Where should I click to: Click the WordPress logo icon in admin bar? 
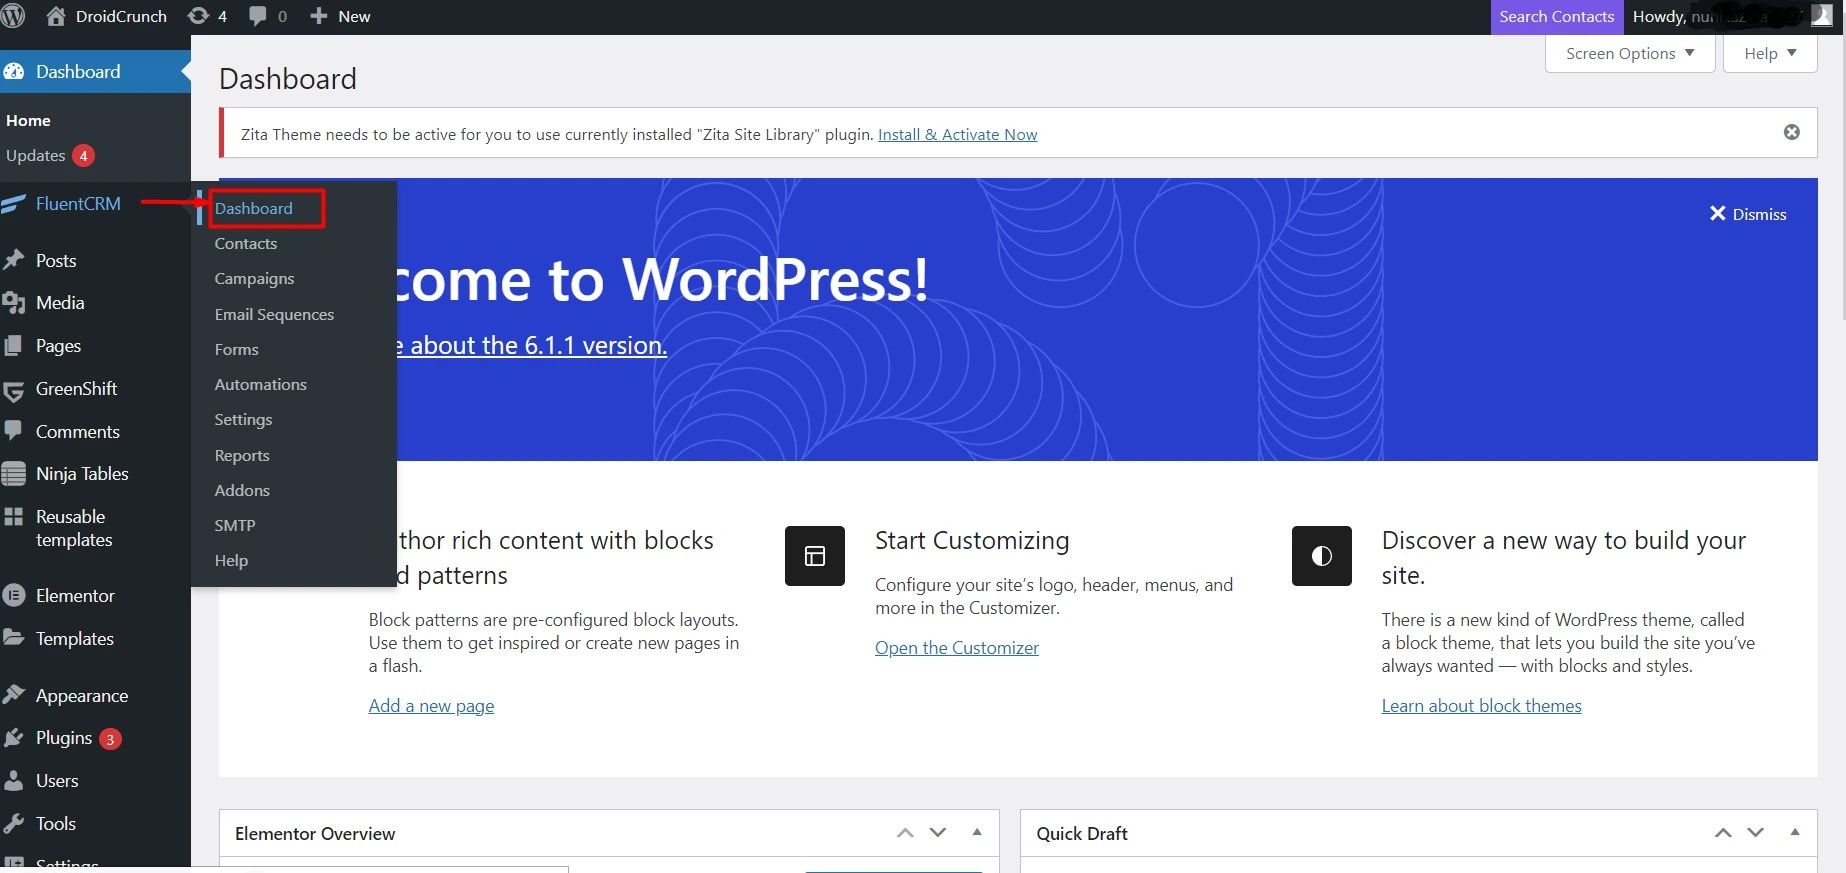pyautogui.click(x=13, y=16)
